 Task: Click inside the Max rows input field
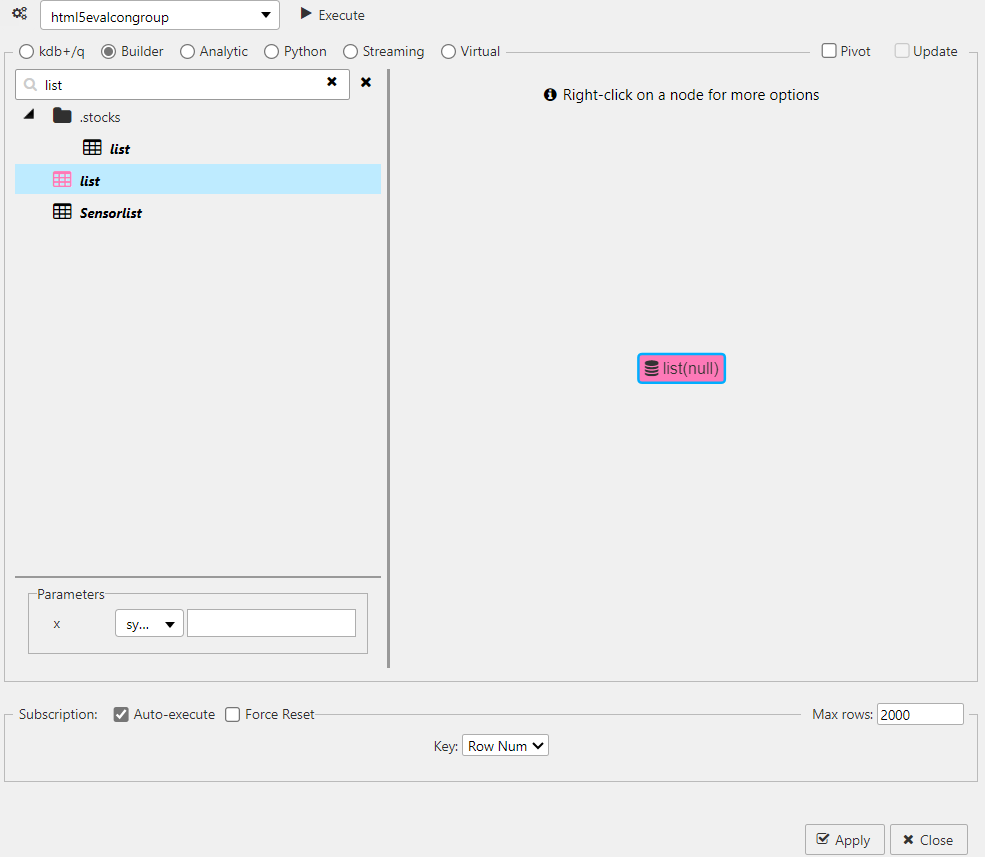(919, 713)
